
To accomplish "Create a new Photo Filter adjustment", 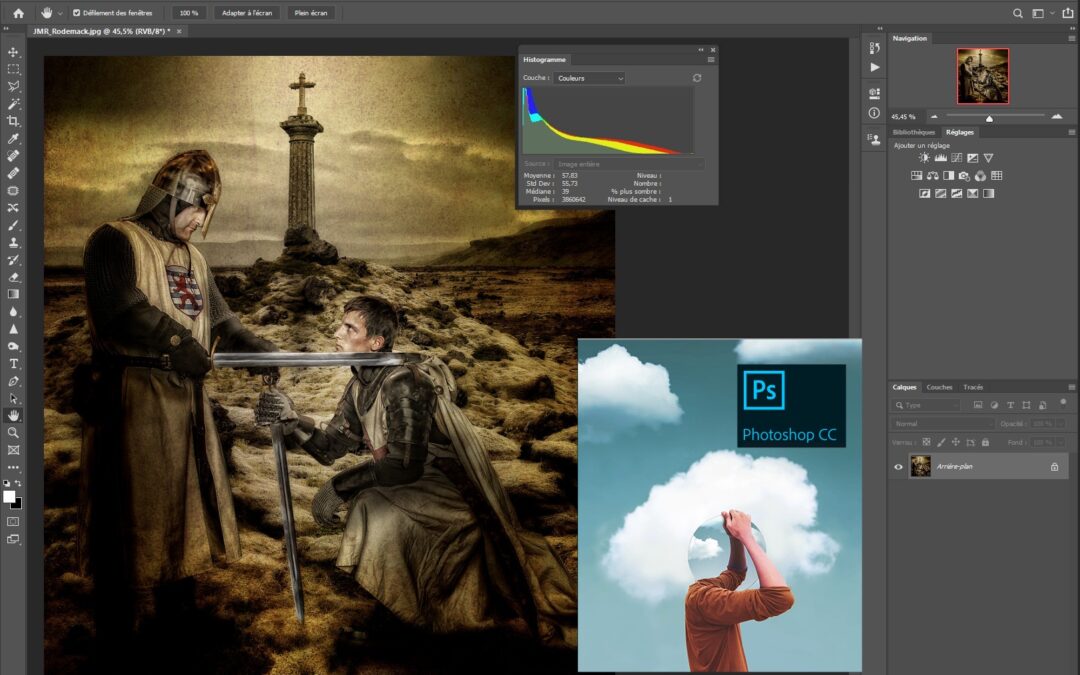I will coord(964,175).
